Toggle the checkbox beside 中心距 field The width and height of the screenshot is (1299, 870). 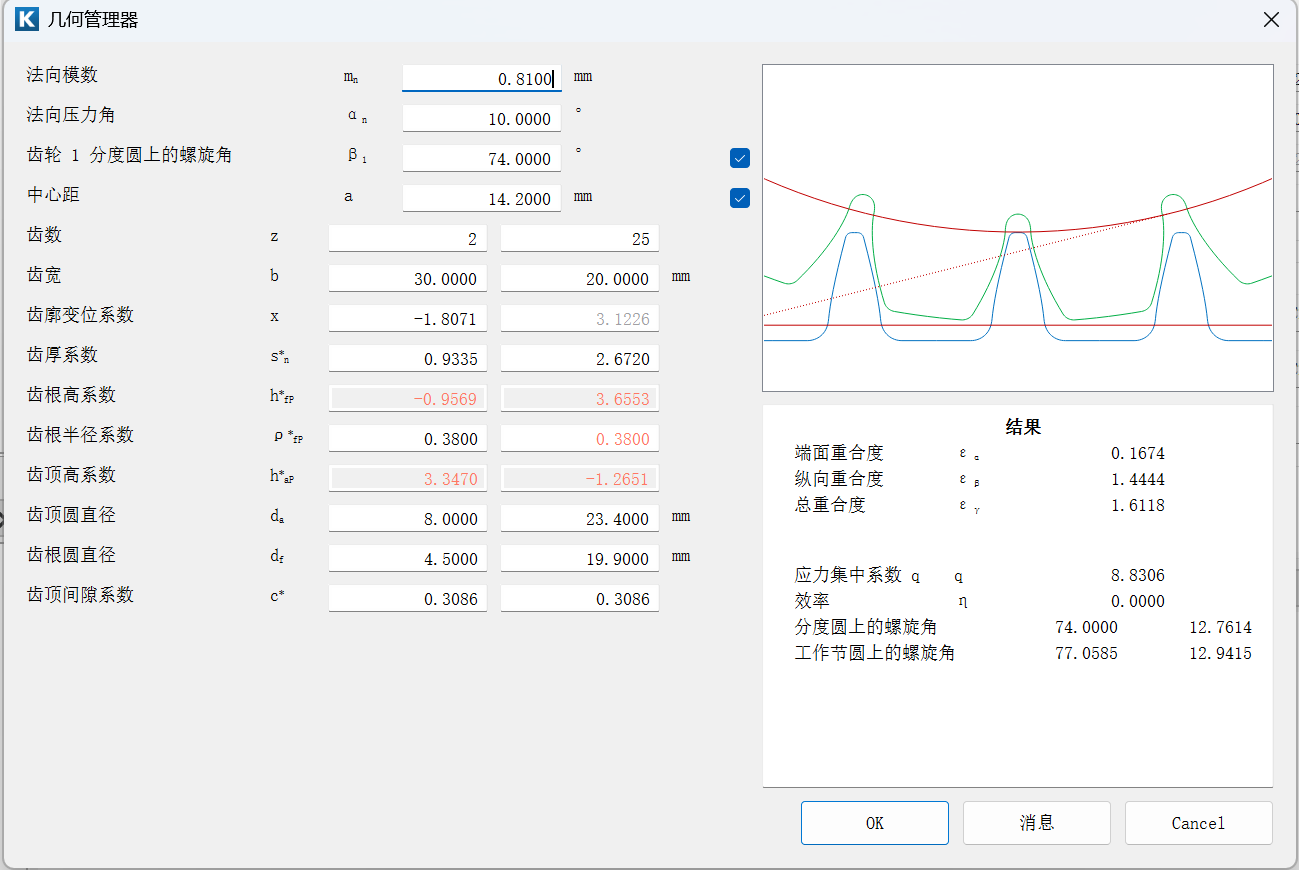pos(740,198)
